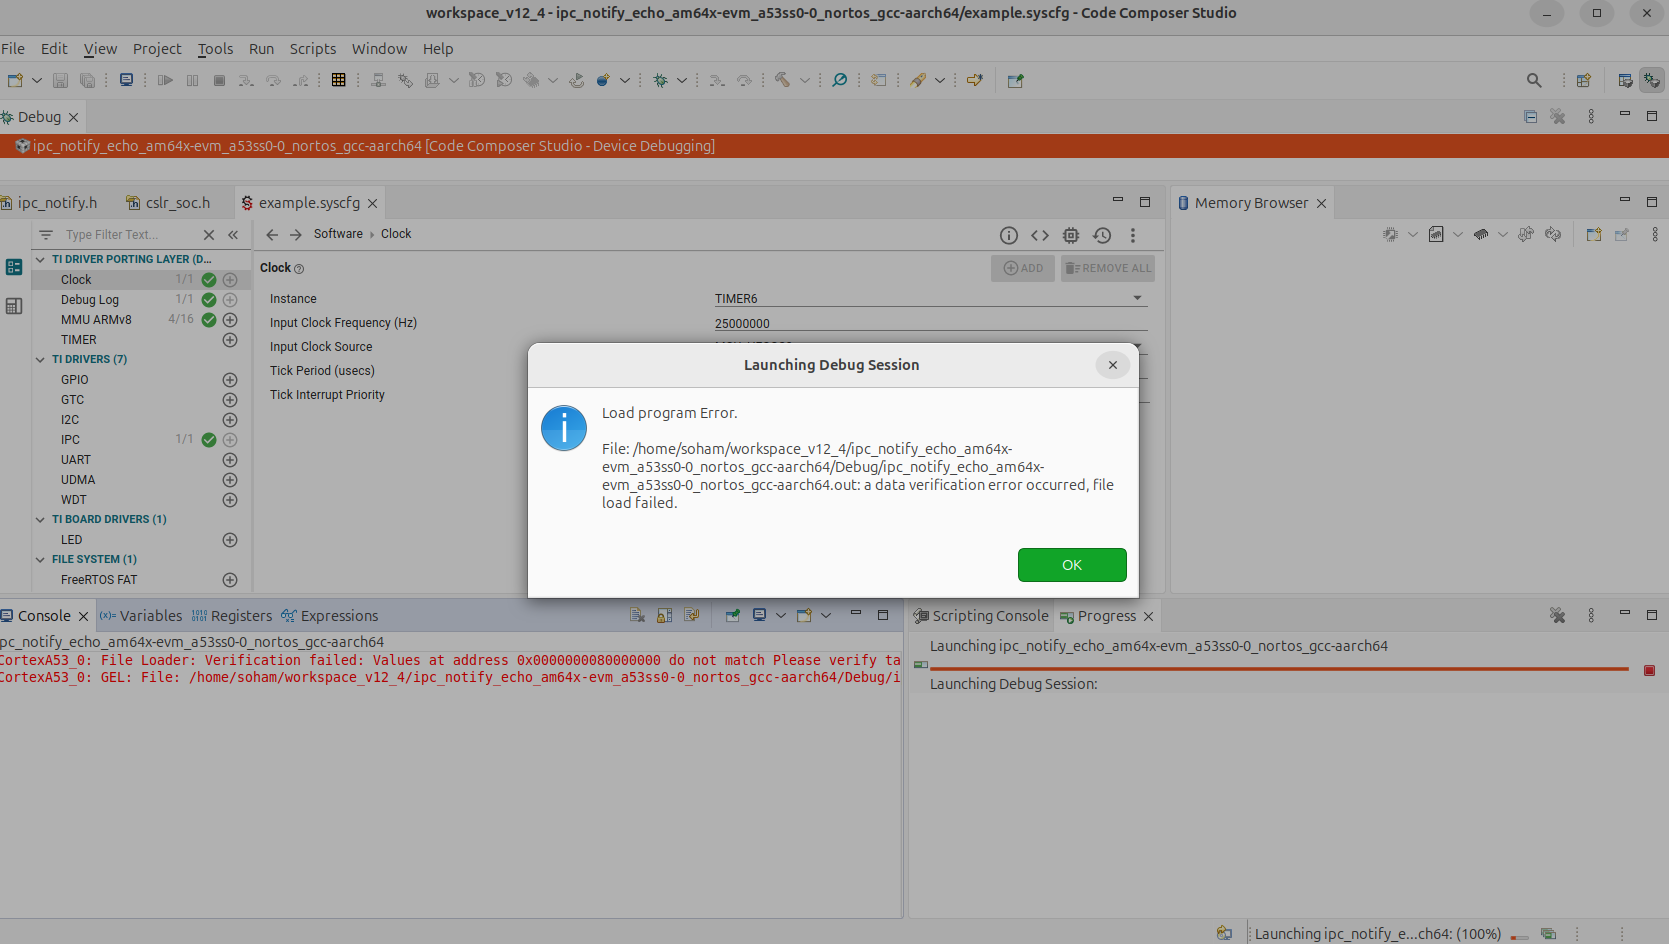Click the Save All toolbar icon

click(88, 80)
